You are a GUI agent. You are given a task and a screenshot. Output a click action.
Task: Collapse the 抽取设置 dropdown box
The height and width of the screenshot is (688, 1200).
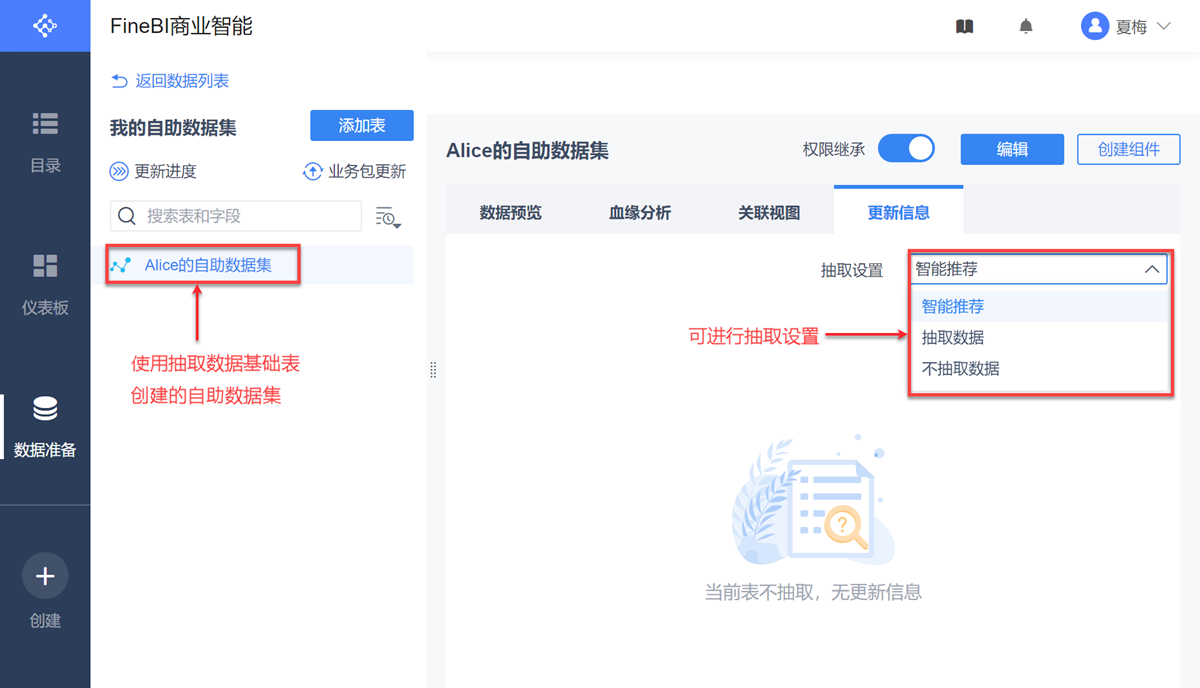pyautogui.click(x=1038, y=269)
